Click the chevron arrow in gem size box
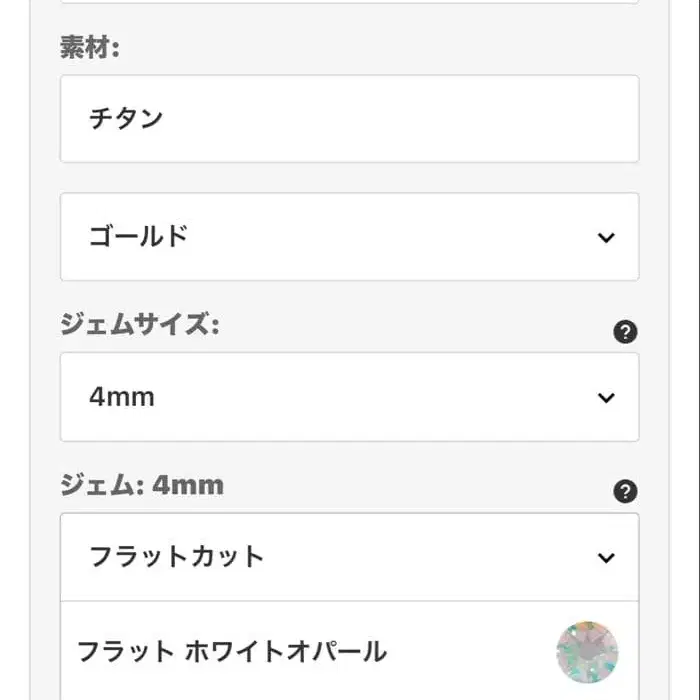This screenshot has width=700, height=700. coord(606,397)
